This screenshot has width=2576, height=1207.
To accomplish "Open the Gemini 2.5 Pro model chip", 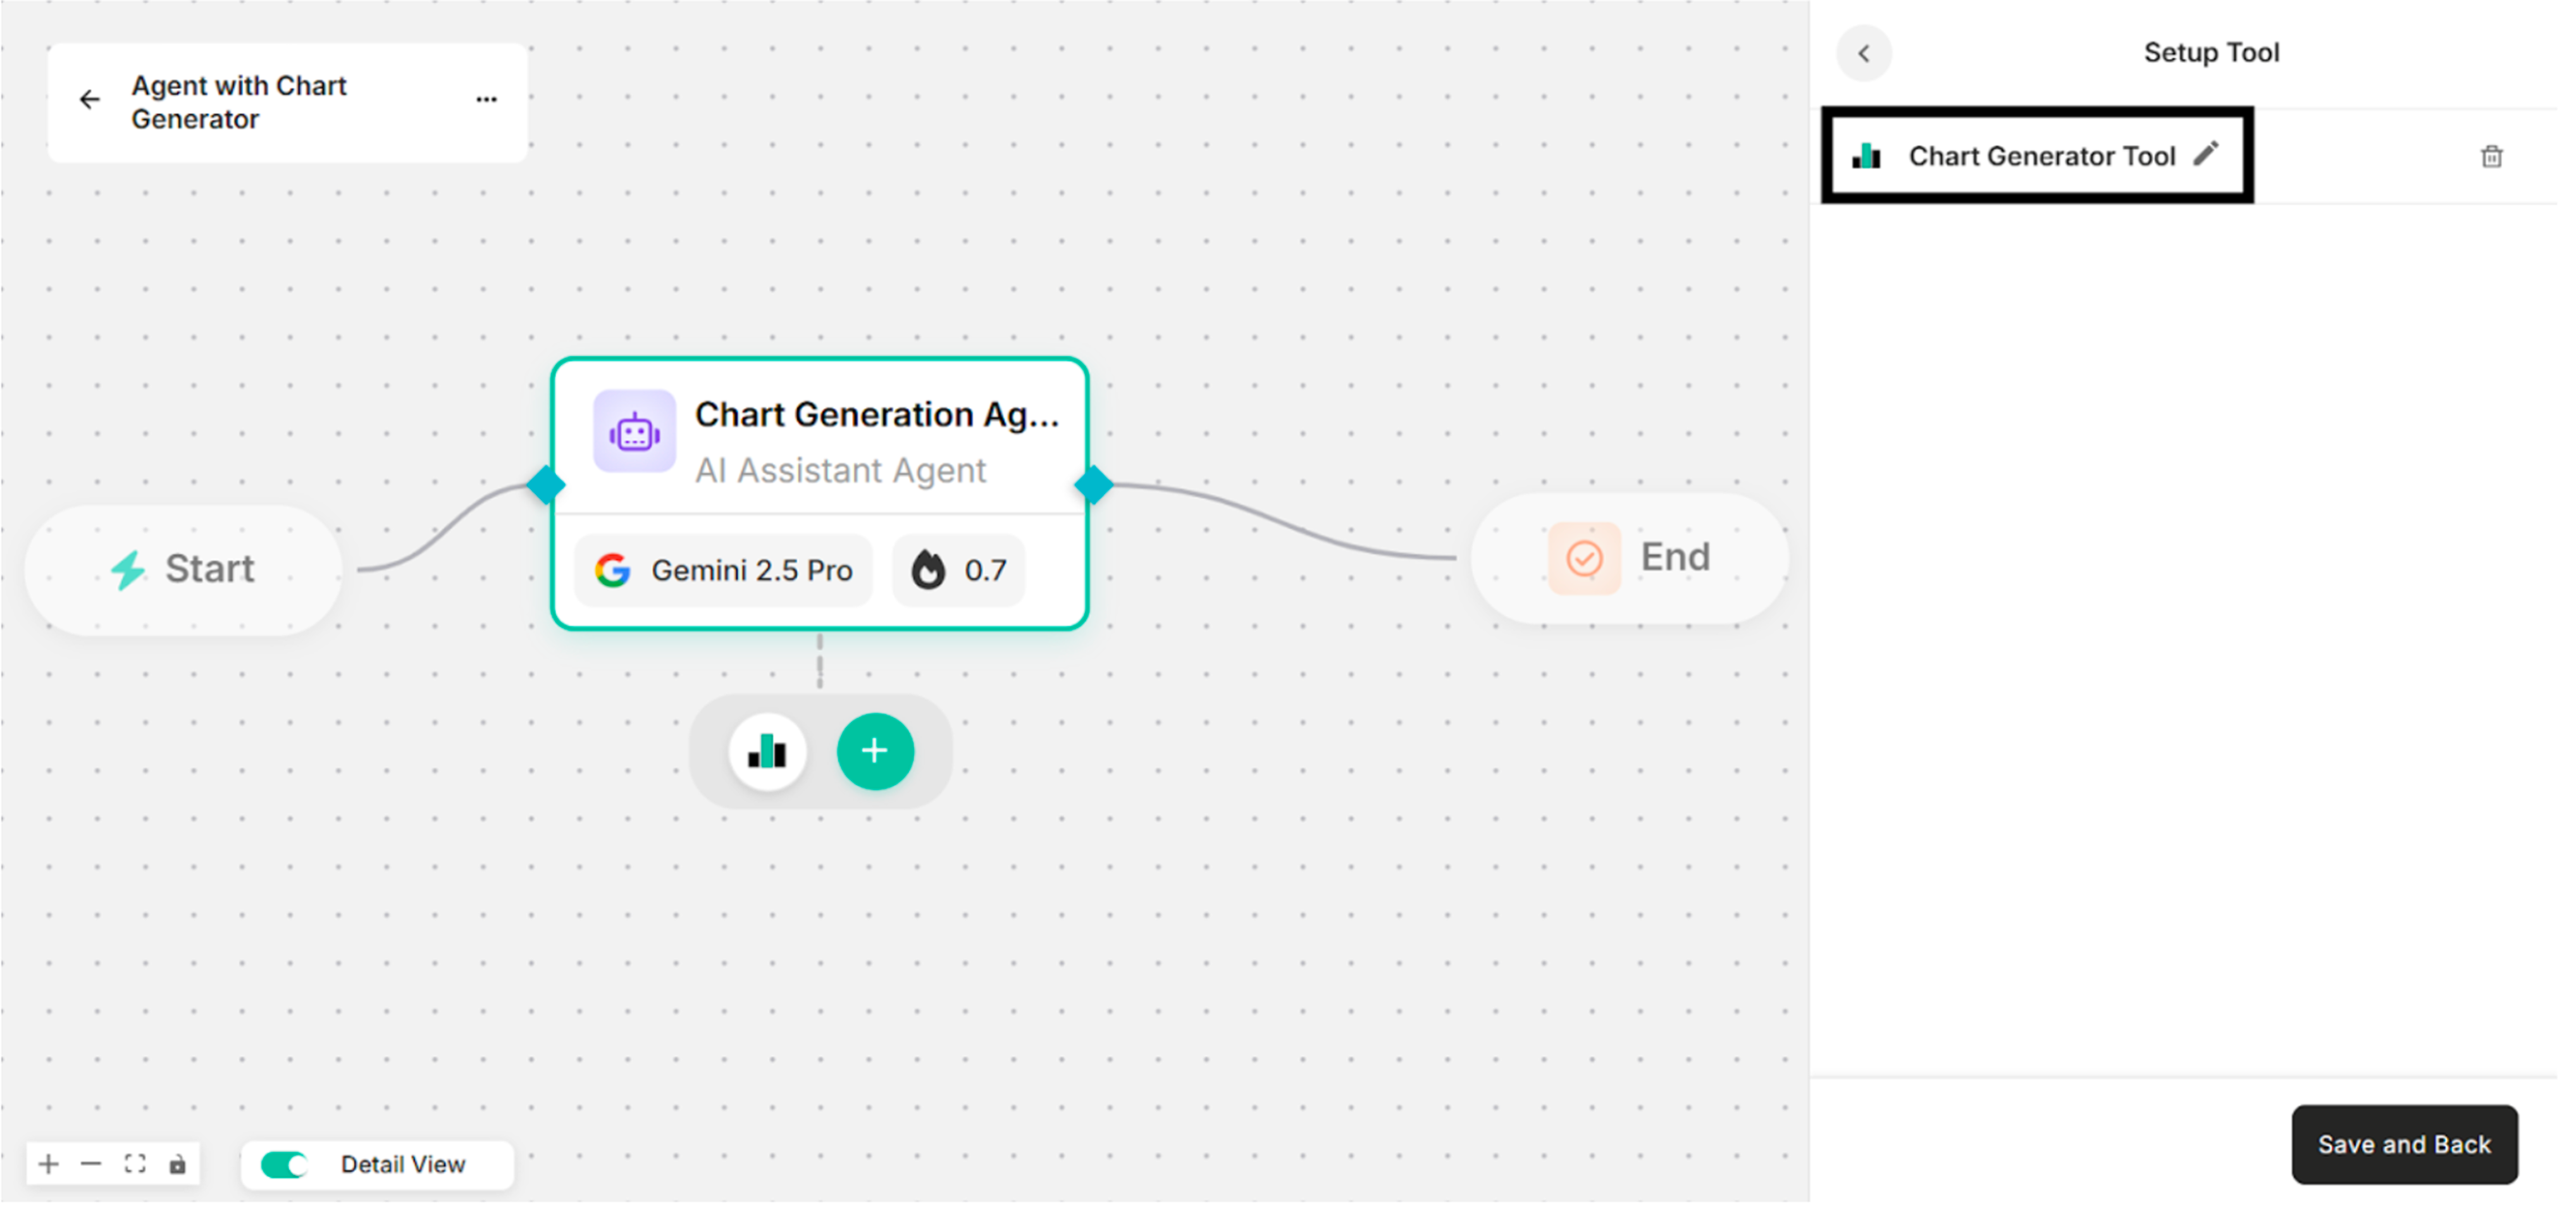I will 724,570.
